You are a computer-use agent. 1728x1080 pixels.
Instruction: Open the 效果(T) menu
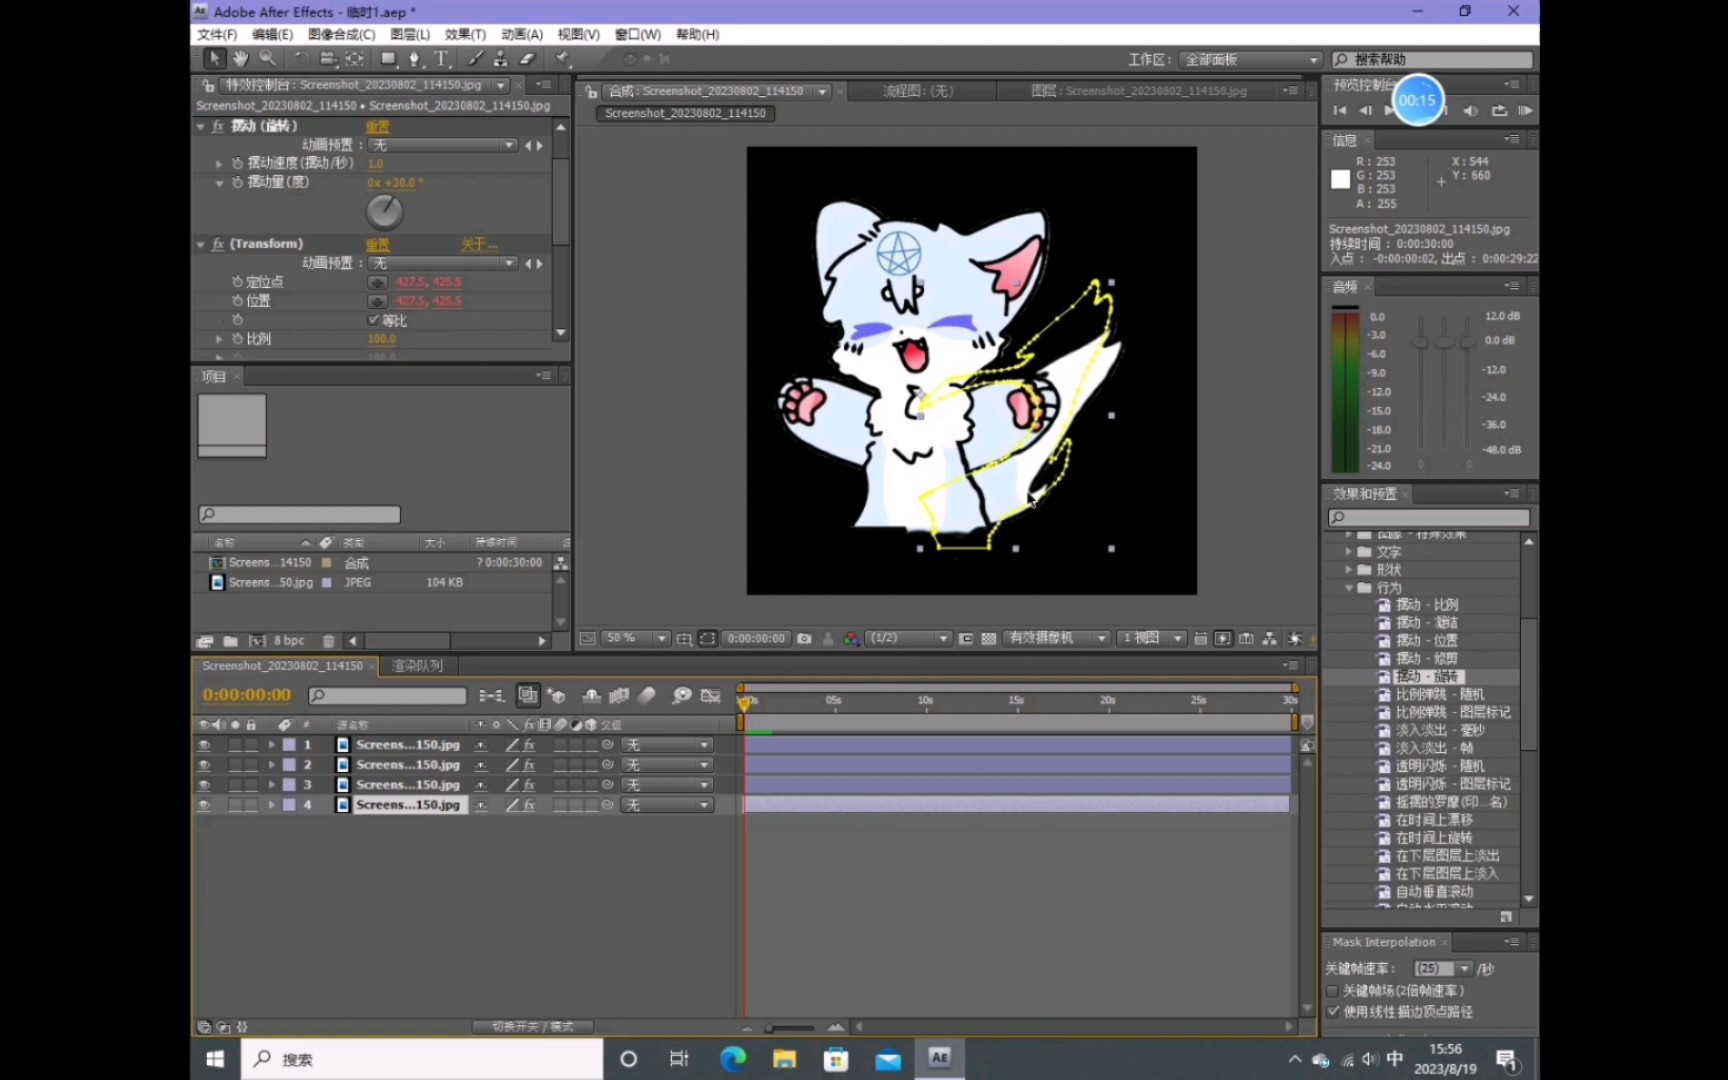[x=465, y=34]
